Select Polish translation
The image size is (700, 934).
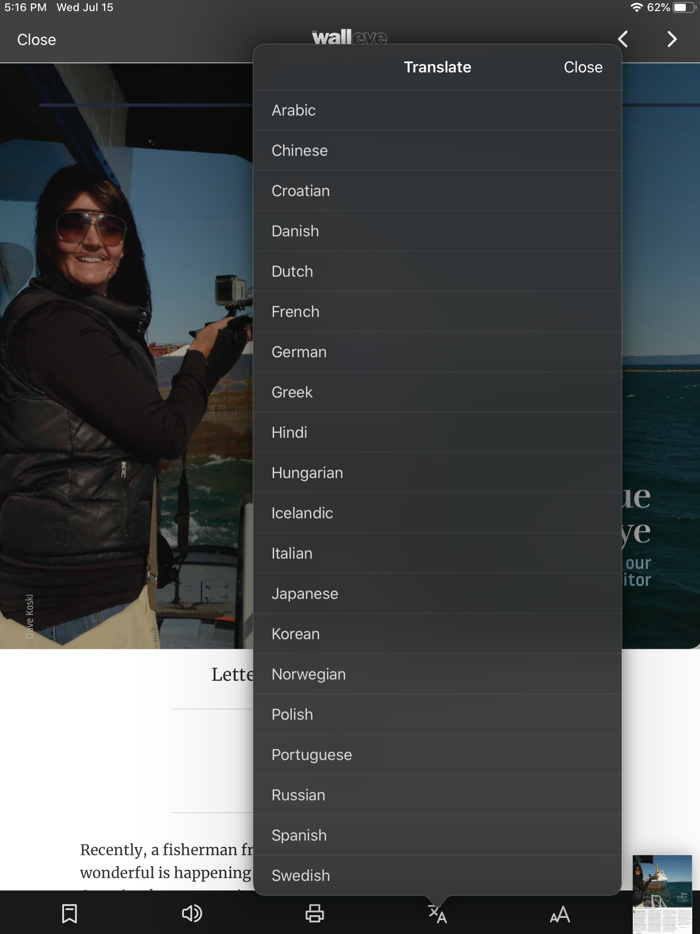tap(437, 714)
